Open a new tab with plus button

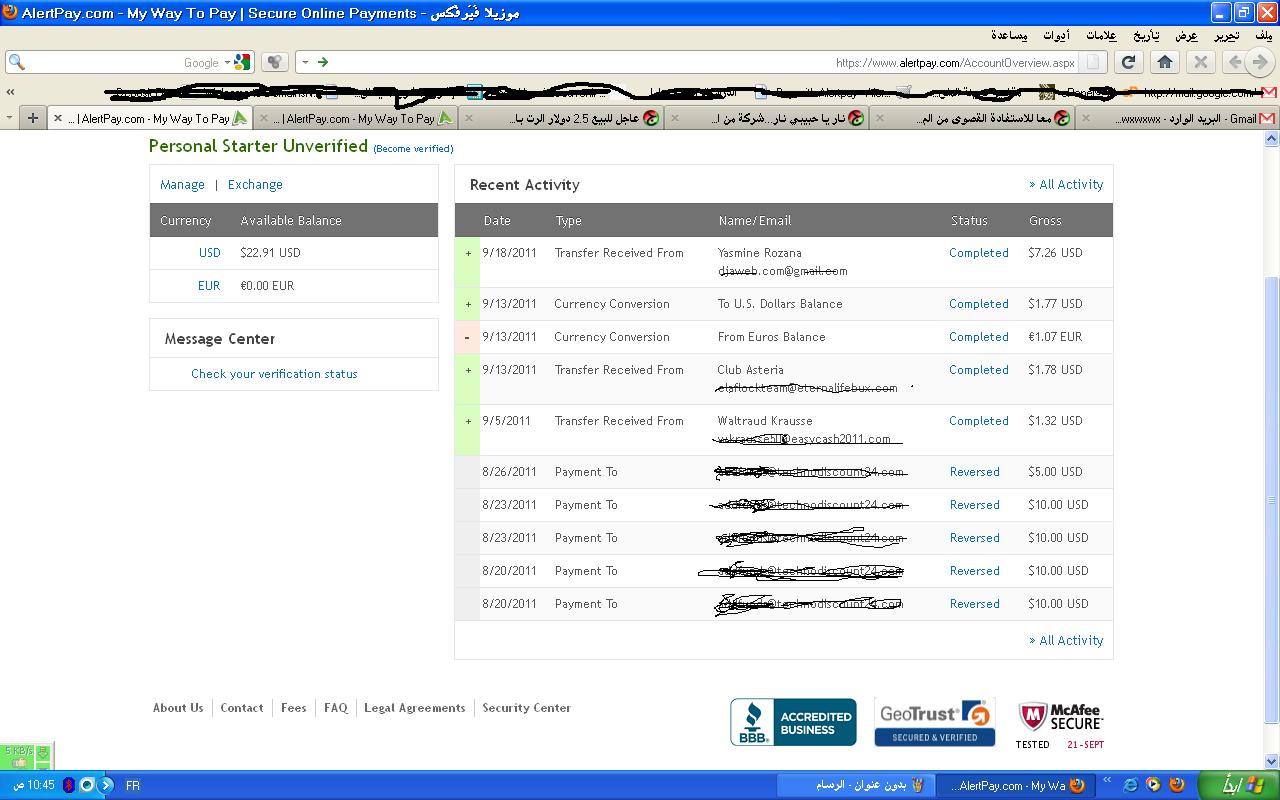click(x=33, y=118)
